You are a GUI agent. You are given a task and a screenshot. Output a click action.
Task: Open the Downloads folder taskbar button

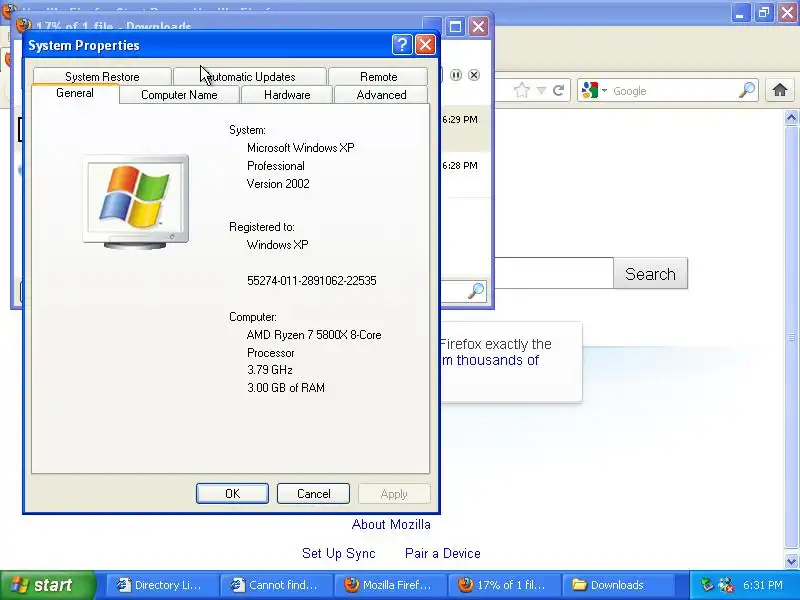pyautogui.click(x=617, y=585)
